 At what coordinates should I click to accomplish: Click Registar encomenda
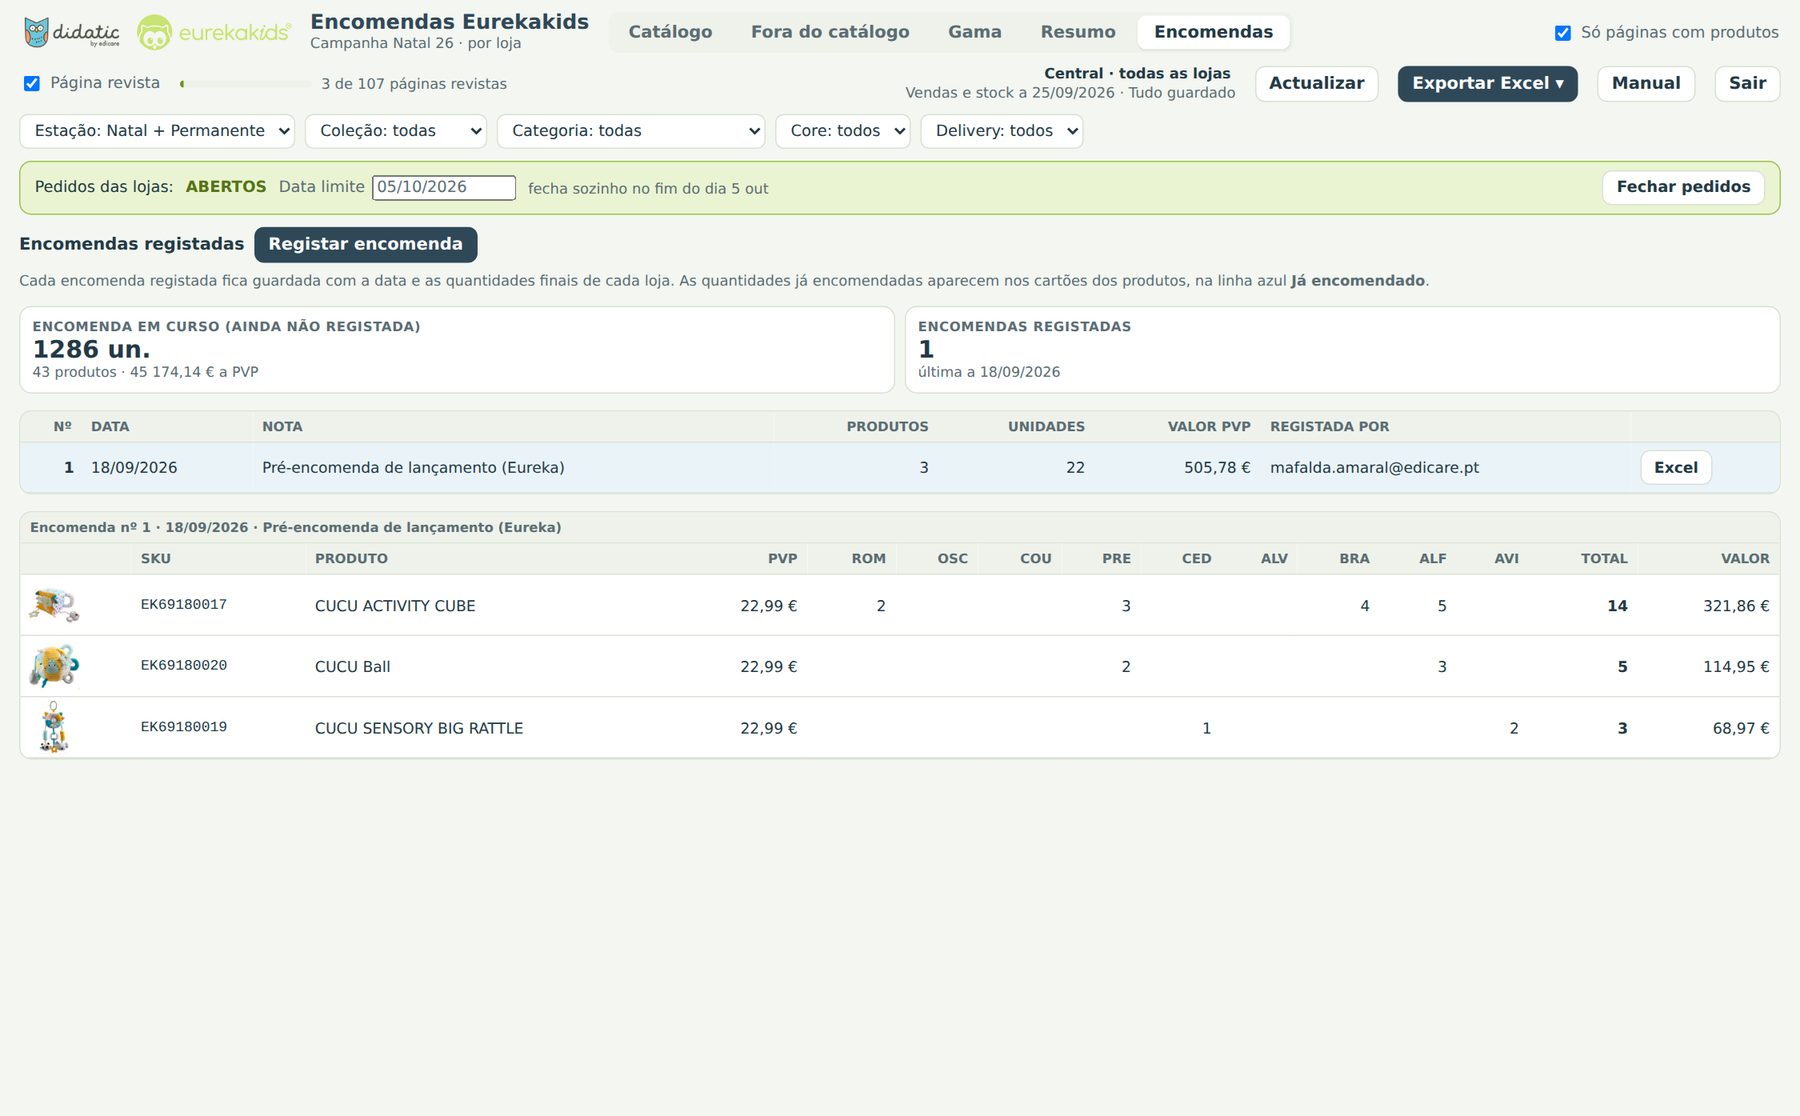point(366,245)
